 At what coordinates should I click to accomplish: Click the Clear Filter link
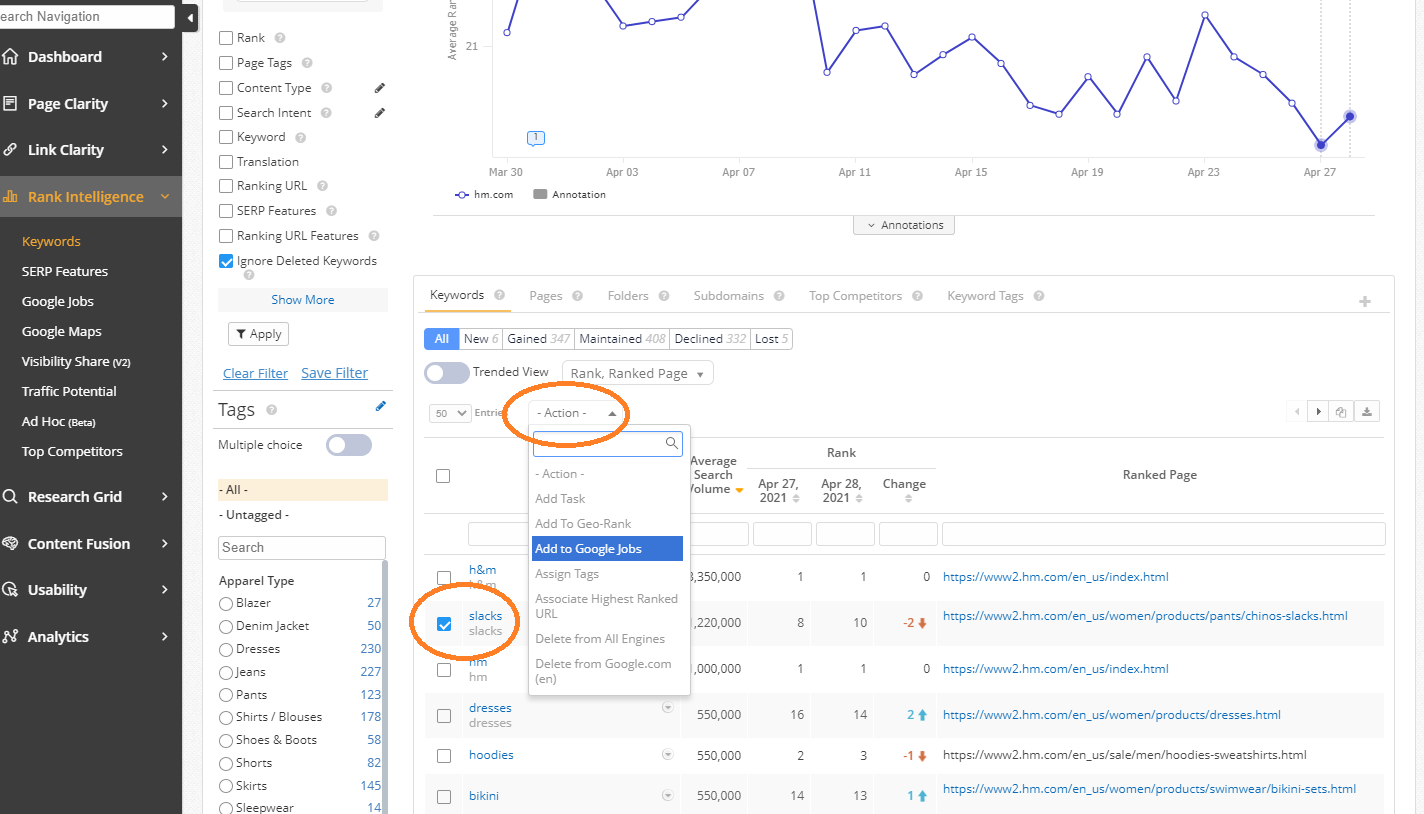pos(255,373)
